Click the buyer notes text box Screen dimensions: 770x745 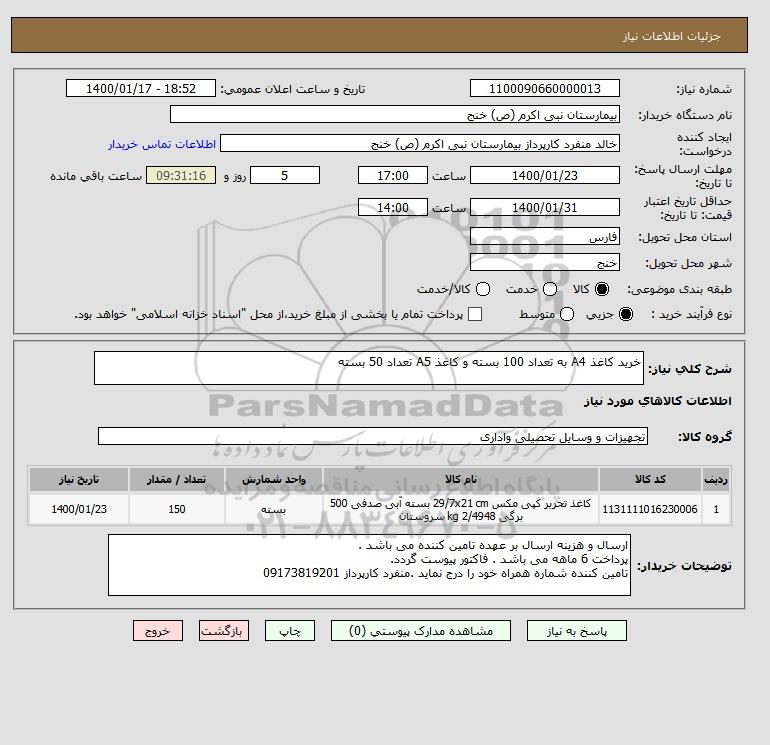(x=369, y=565)
